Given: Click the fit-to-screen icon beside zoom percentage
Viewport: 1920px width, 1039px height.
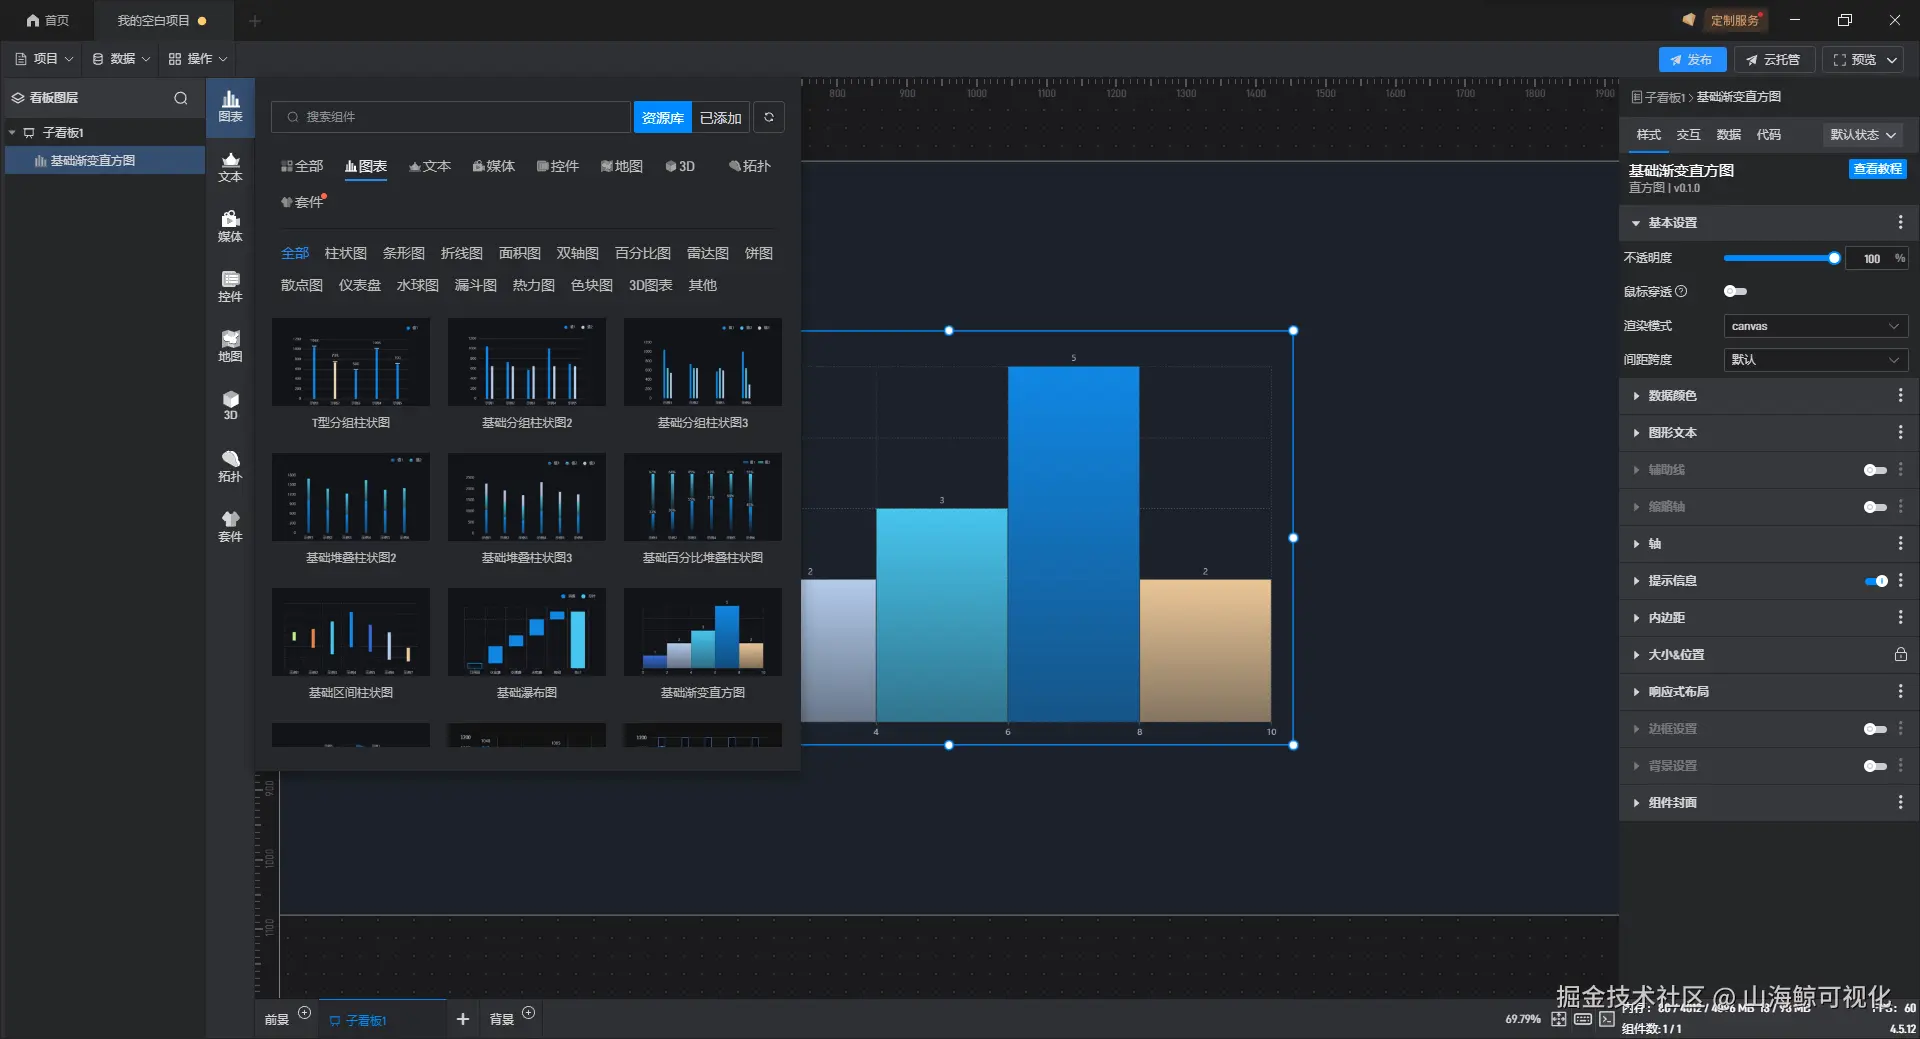Looking at the screenshot, I should tap(1559, 1019).
